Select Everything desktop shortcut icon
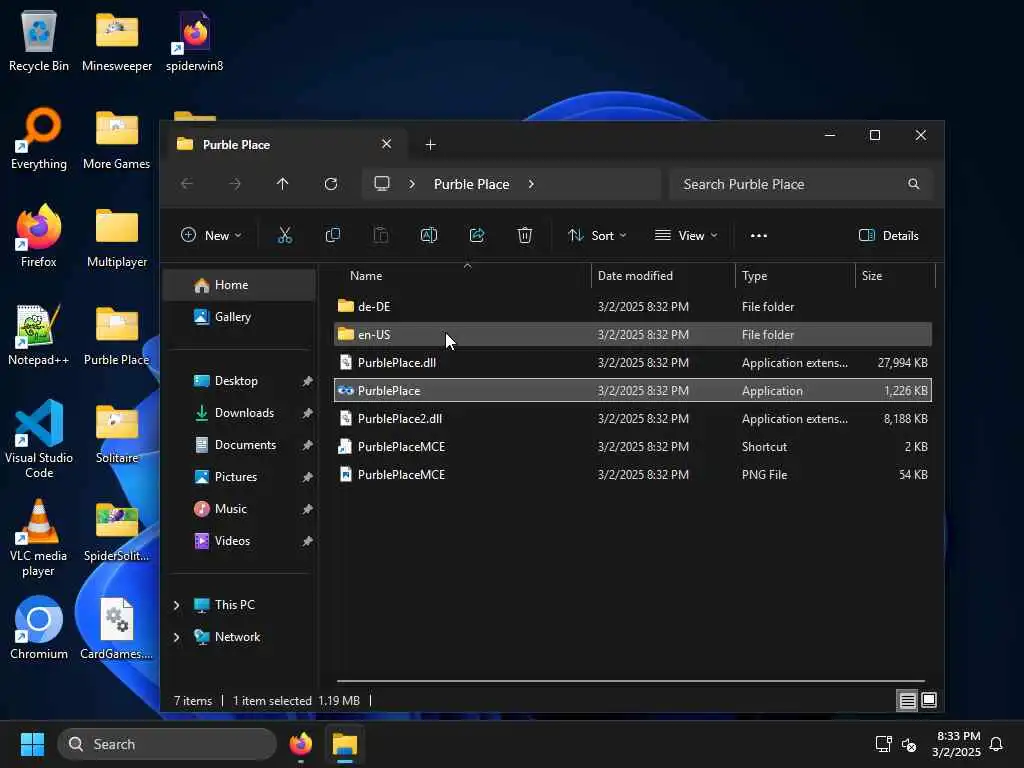The width and height of the screenshot is (1024, 768). click(39, 138)
